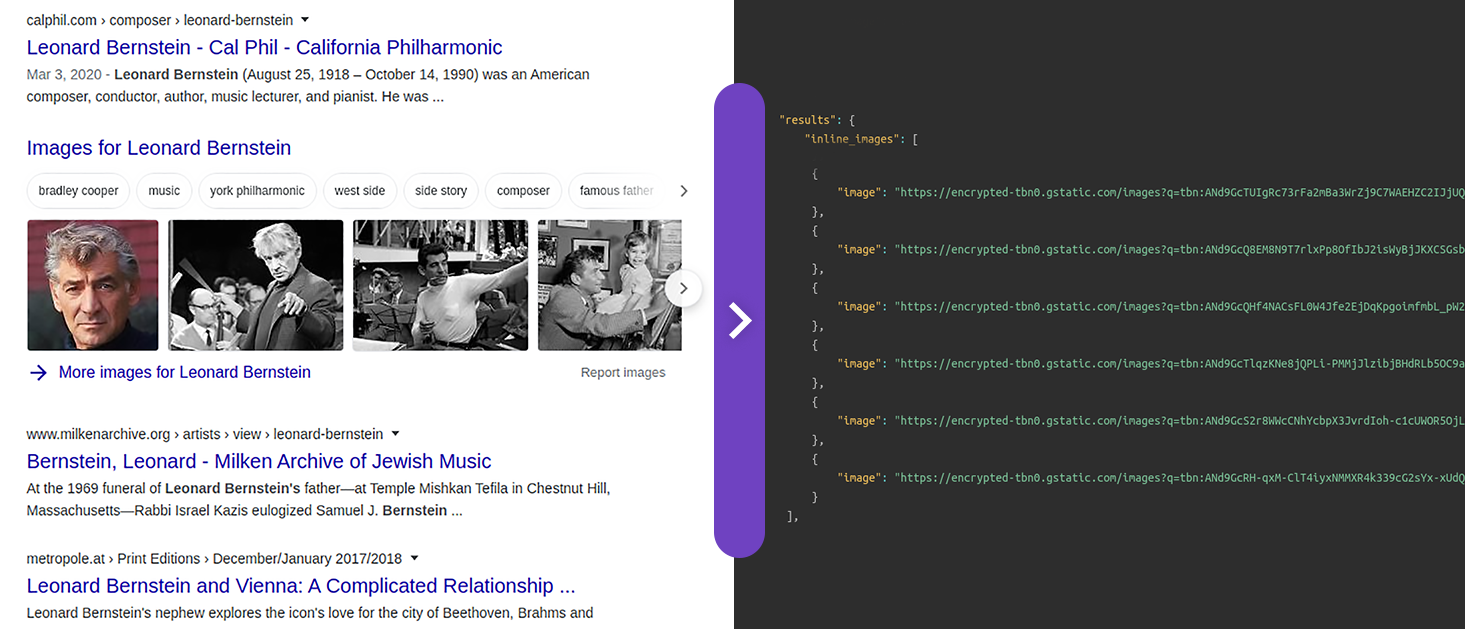1465x629 pixels.
Task: Select the york philharmonic filter chip
Action: 255,190
